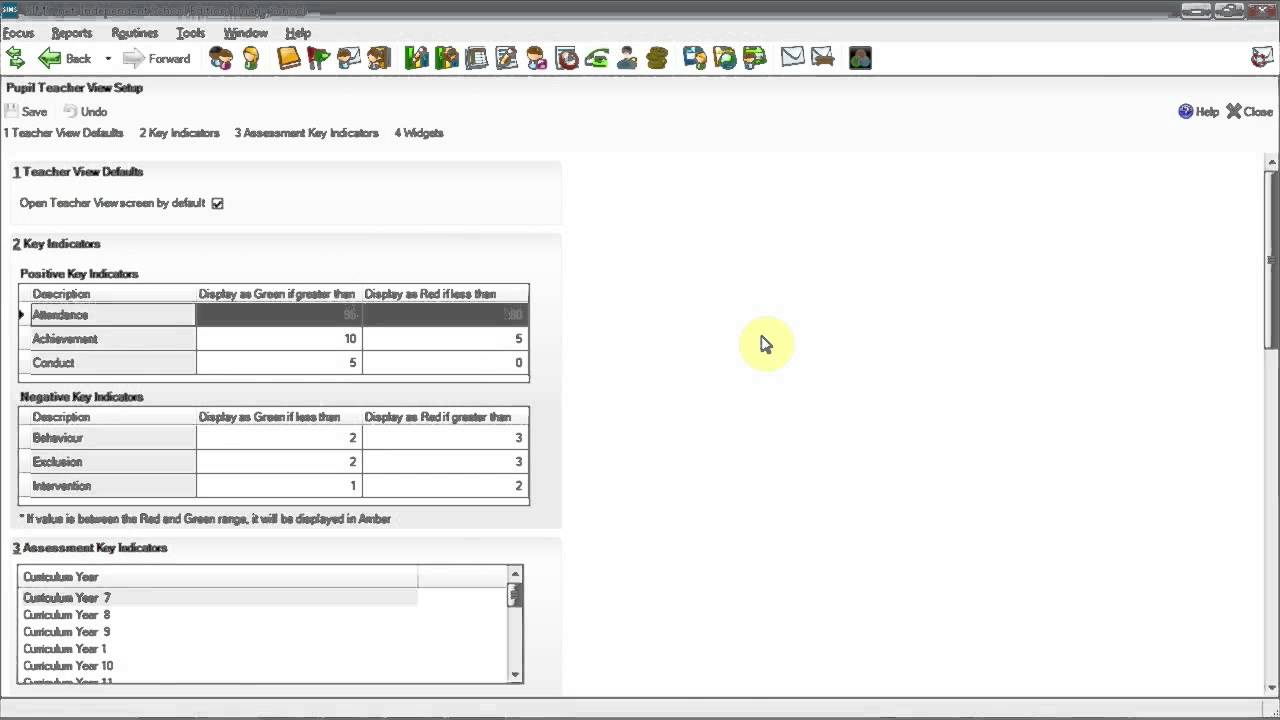Edit Achievement green threshold value 10
This screenshot has width=1280, height=720.
click(279, 339)
